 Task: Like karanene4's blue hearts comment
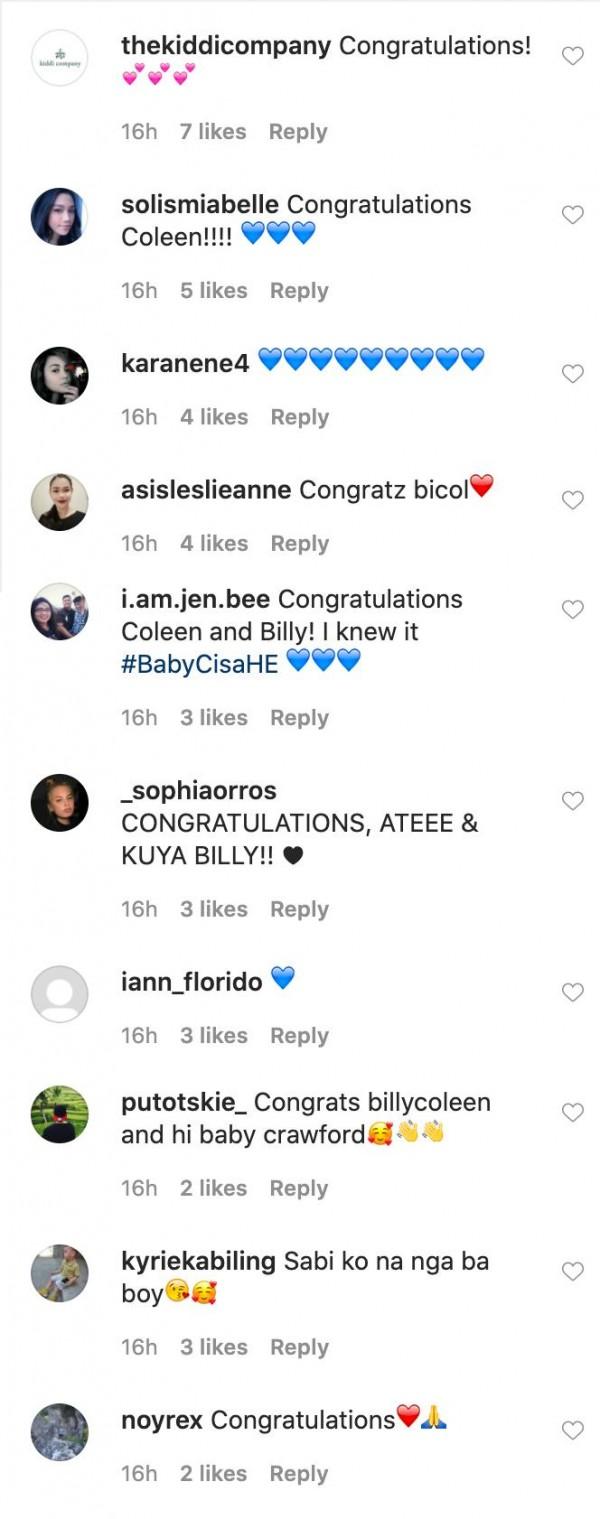pyautogui.click(x=572, y=374)
